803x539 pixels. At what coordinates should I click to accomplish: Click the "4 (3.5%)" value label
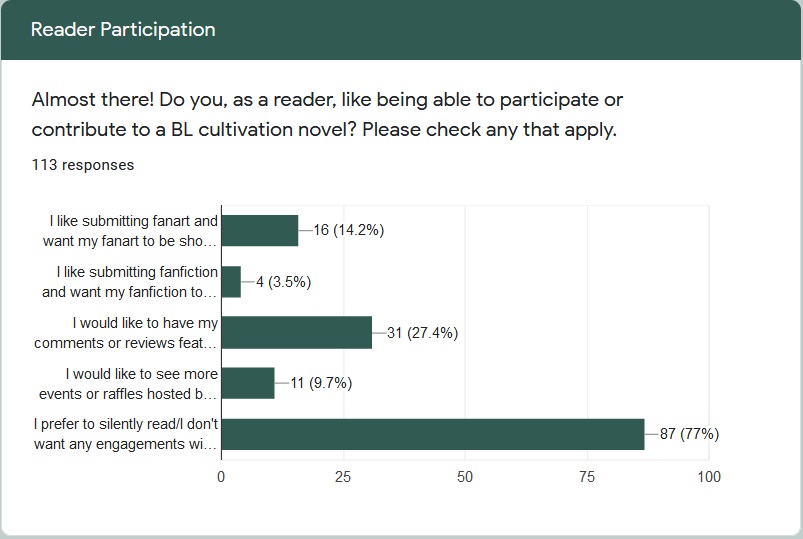pyautogui.click(x=283, y=282)
